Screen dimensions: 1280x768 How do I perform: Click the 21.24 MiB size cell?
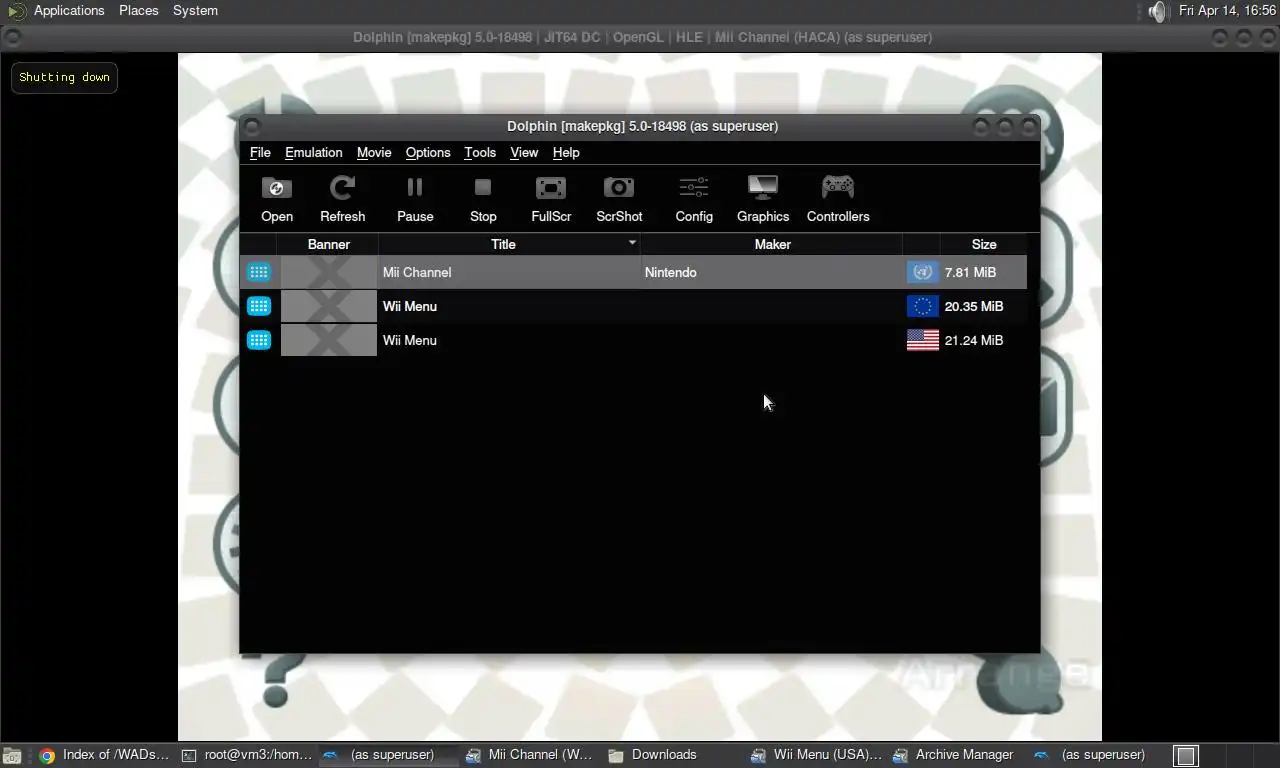pos(974,340)
